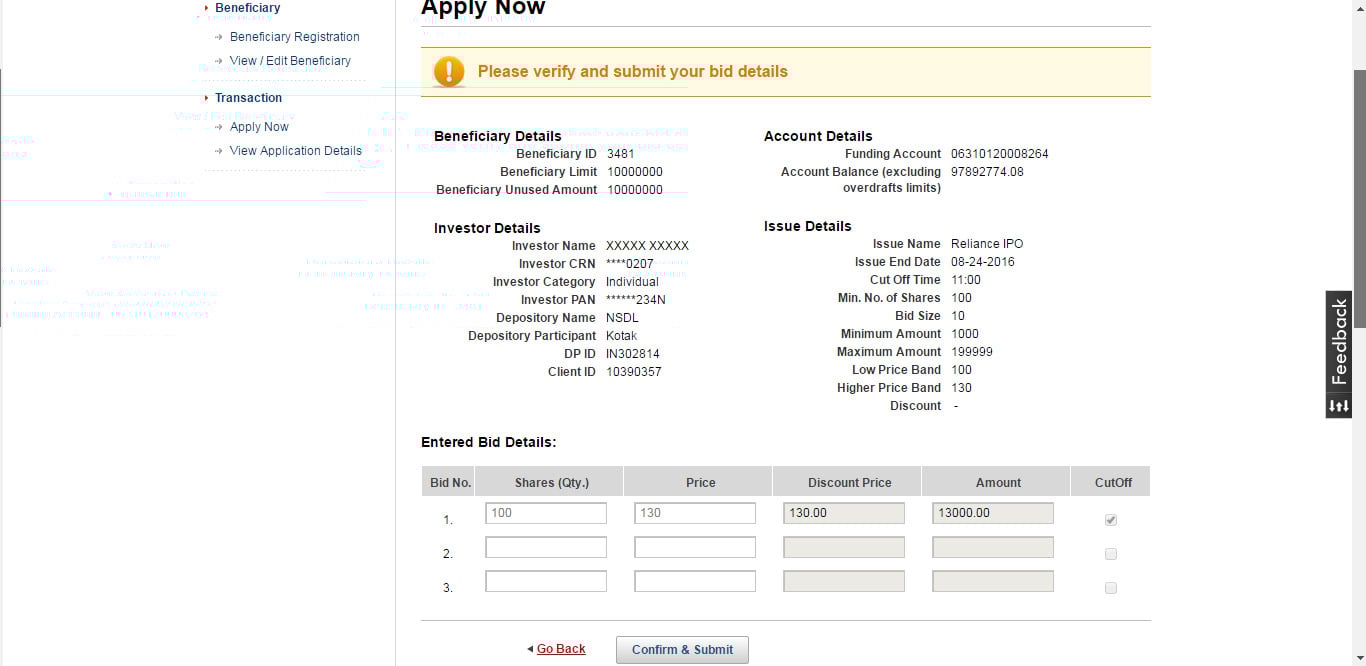Screen dimensions: 1366x666
Task: Open Beneficiary Registration page
Action: 294,37
